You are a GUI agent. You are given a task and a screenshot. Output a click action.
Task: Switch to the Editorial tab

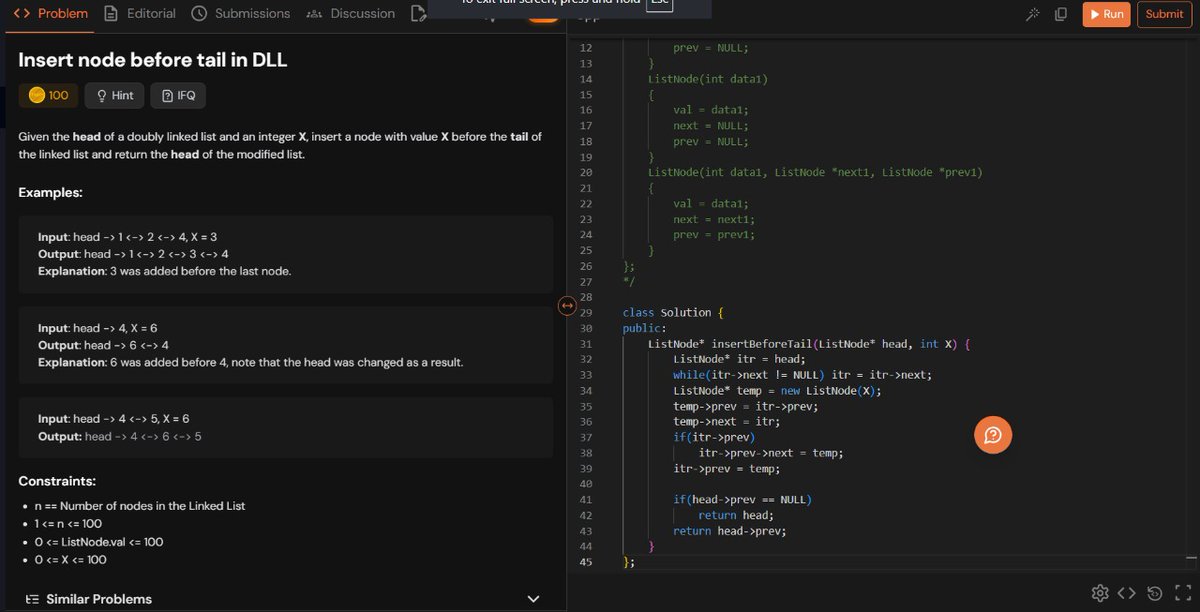140,14
